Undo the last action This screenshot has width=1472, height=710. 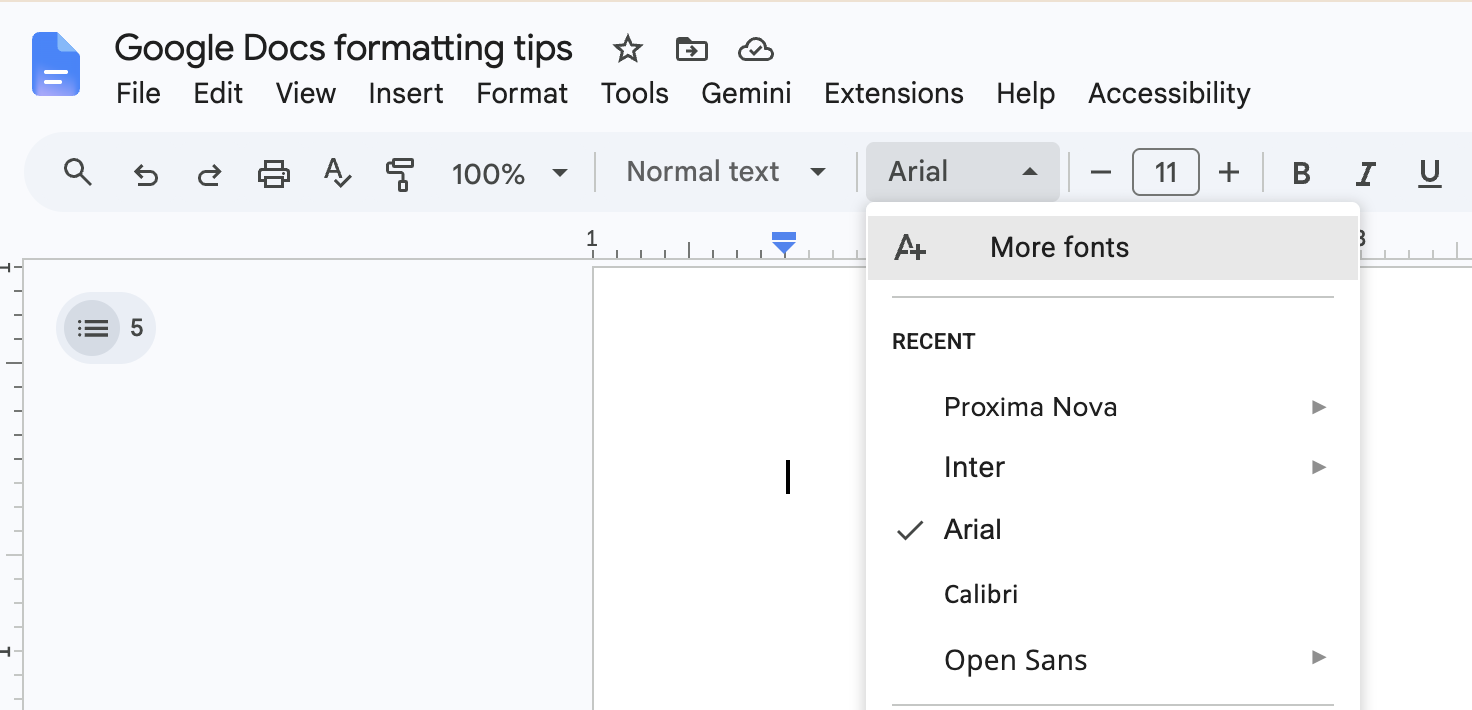click(x=146, y=174)
